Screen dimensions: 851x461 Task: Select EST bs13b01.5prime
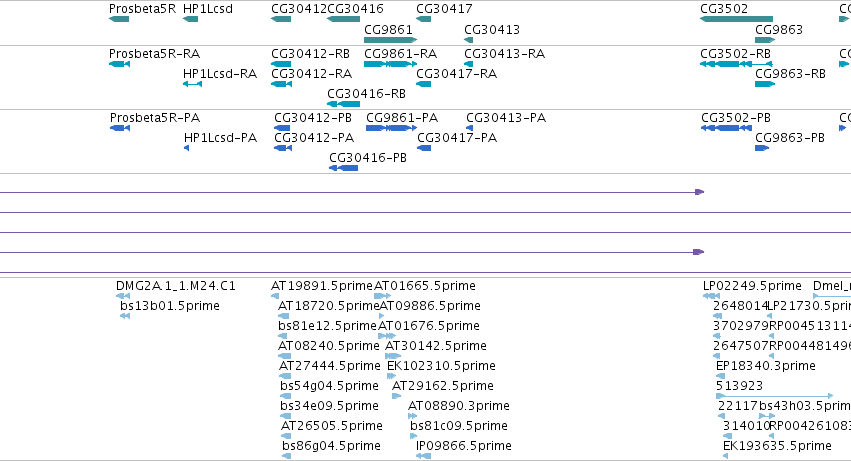pyautogui.click(x=170, y=306)
